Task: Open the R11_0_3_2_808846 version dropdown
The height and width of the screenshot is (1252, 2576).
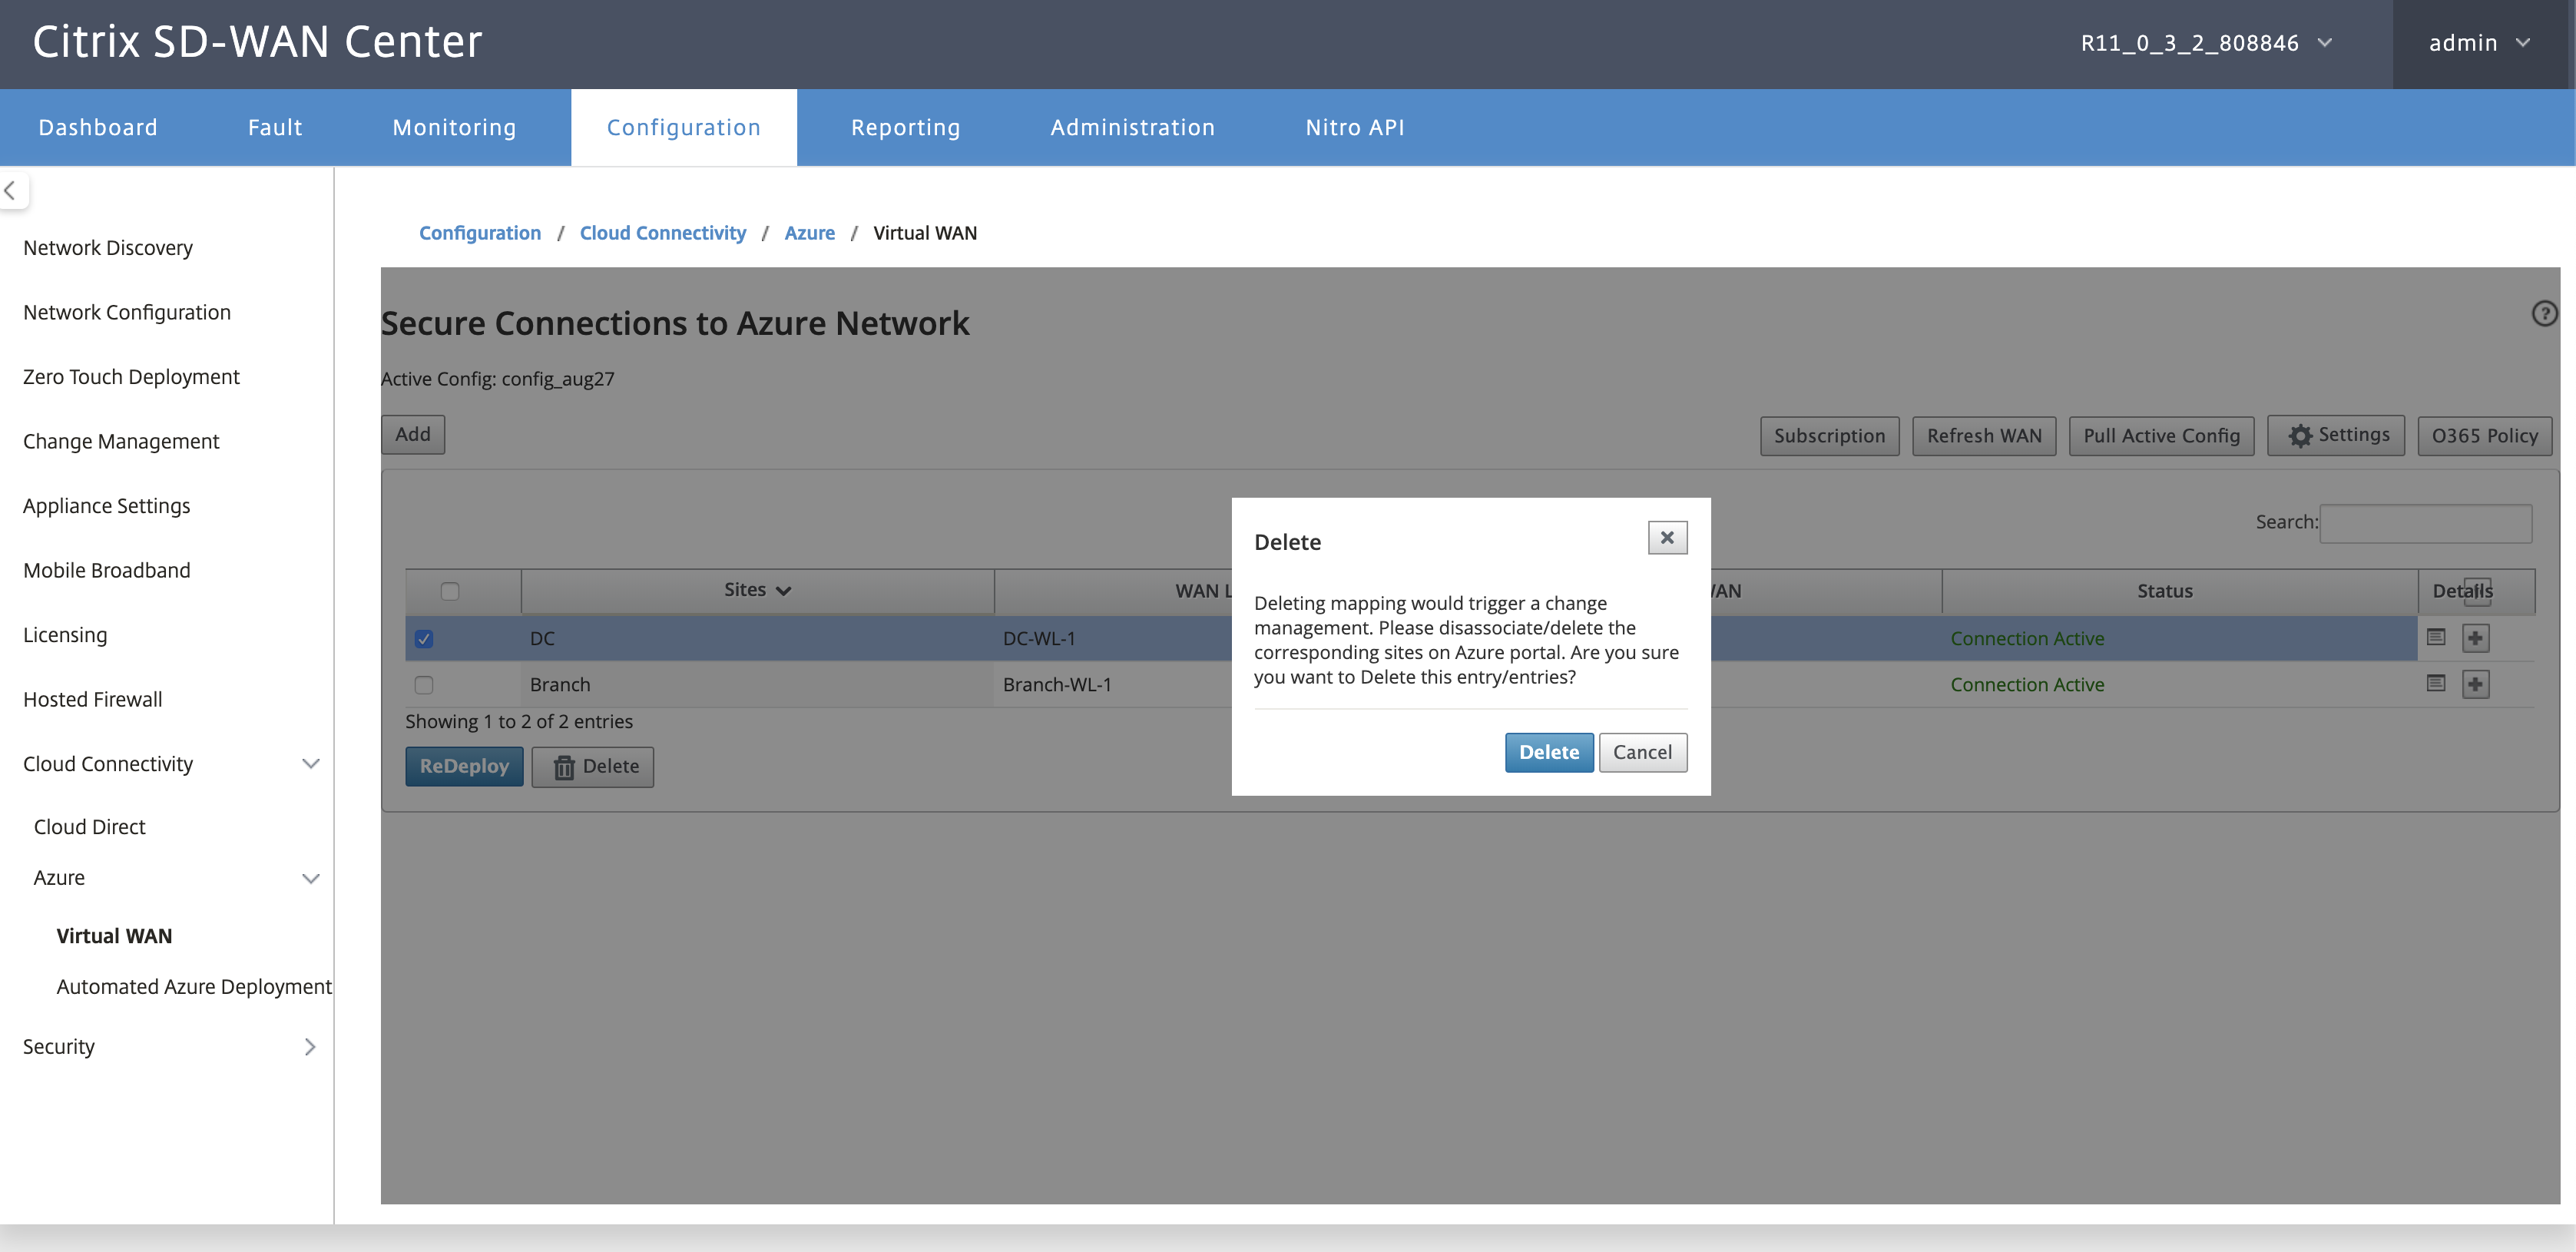Action: [x=2206, y=43]
